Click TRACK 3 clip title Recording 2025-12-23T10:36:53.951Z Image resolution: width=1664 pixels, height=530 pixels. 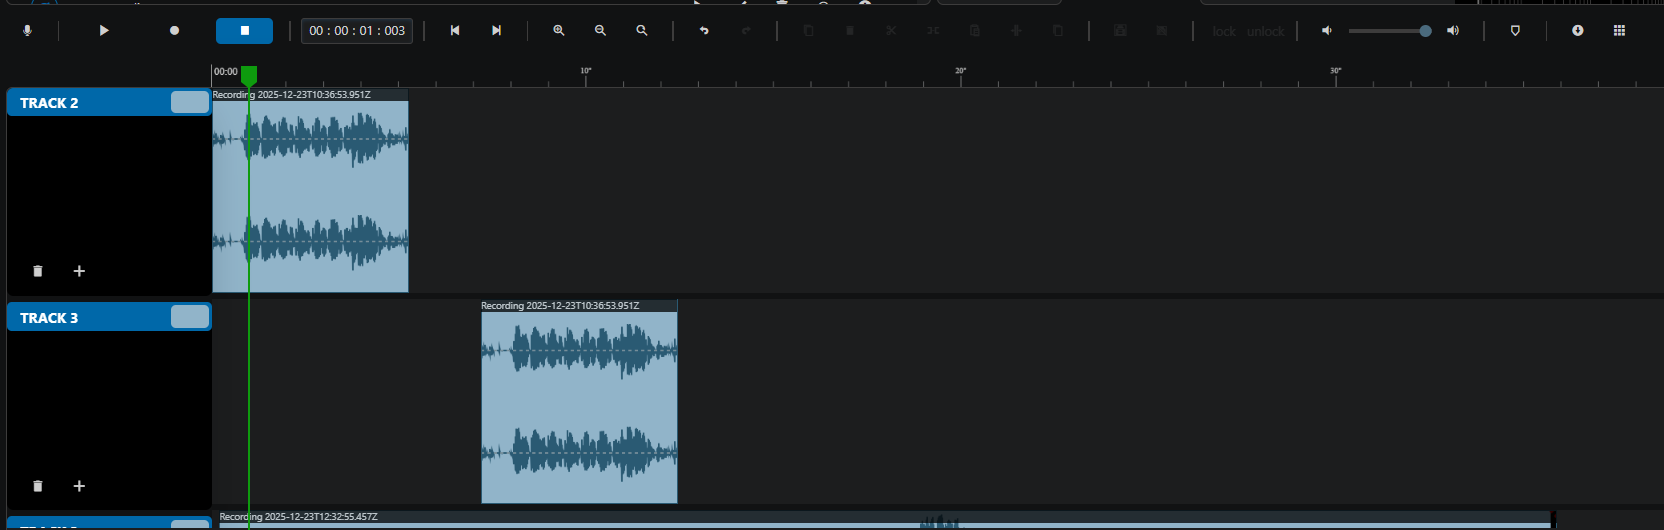click(x=560, y=306)
